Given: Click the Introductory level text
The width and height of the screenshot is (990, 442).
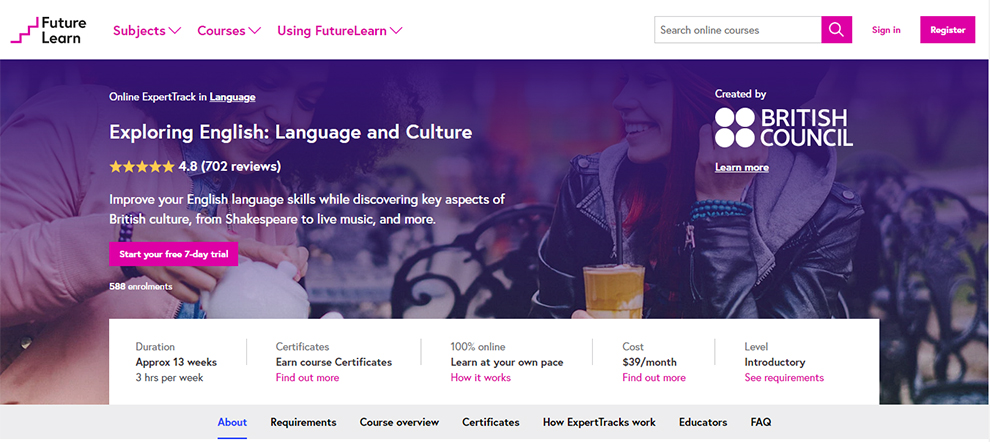Looking at the screenshot, I should [775, 362].
